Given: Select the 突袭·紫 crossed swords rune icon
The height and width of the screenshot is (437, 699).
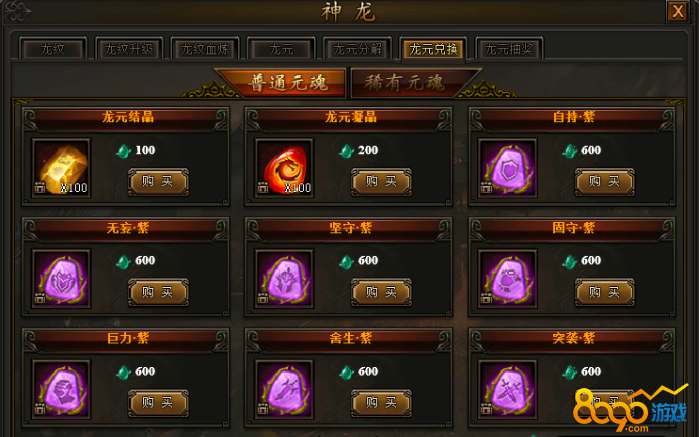Looking at the screenshot, I should point(508,389).
